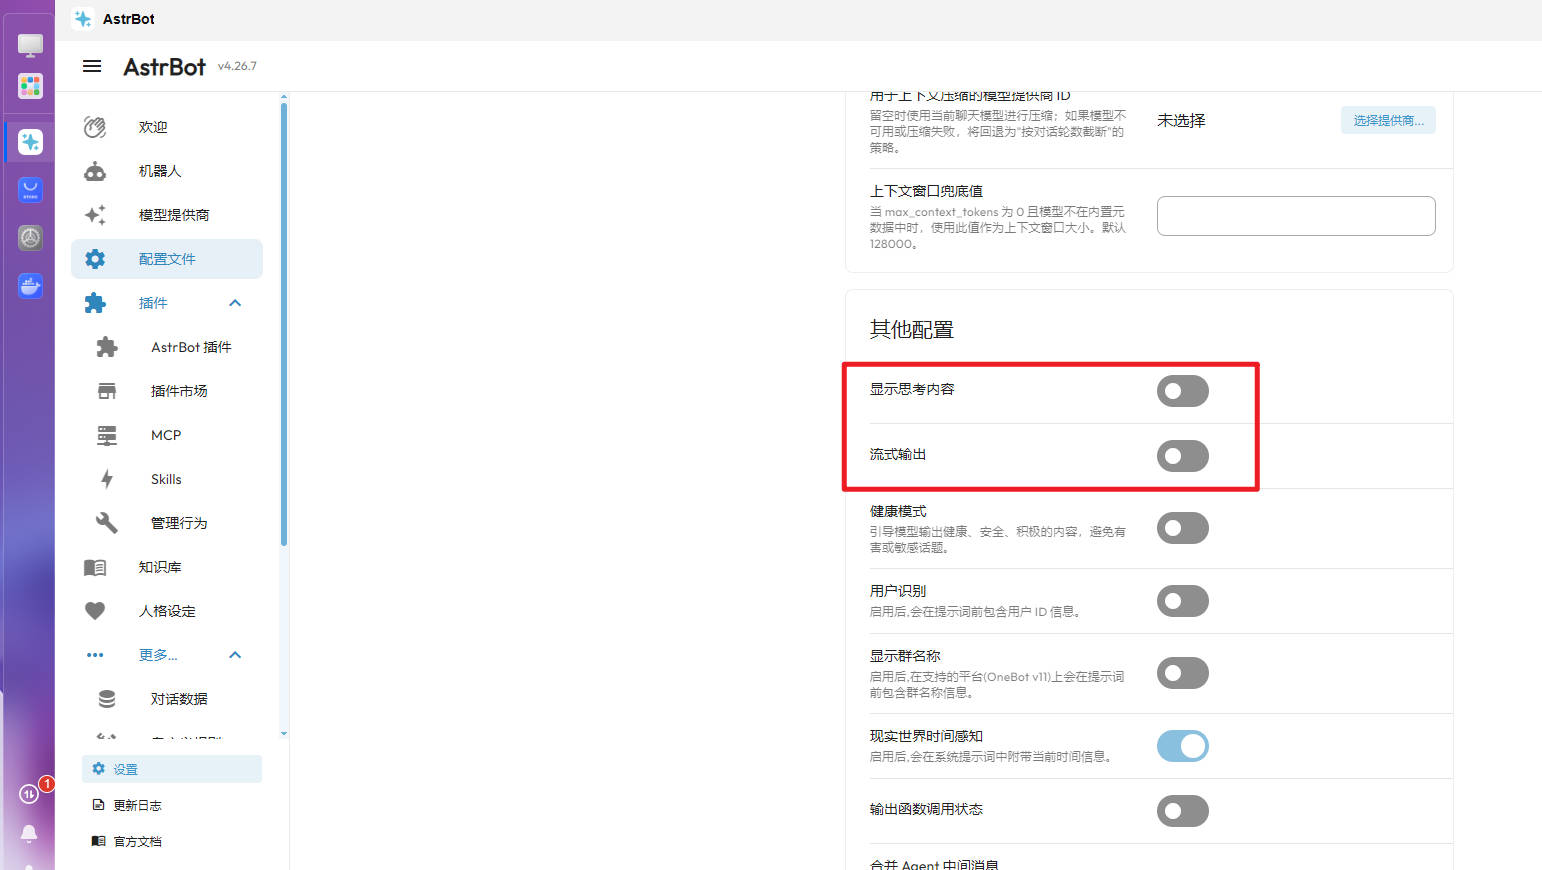The image size is (1542, 870).
Task: Open the 官方文档 link
Action: [137, 841]
